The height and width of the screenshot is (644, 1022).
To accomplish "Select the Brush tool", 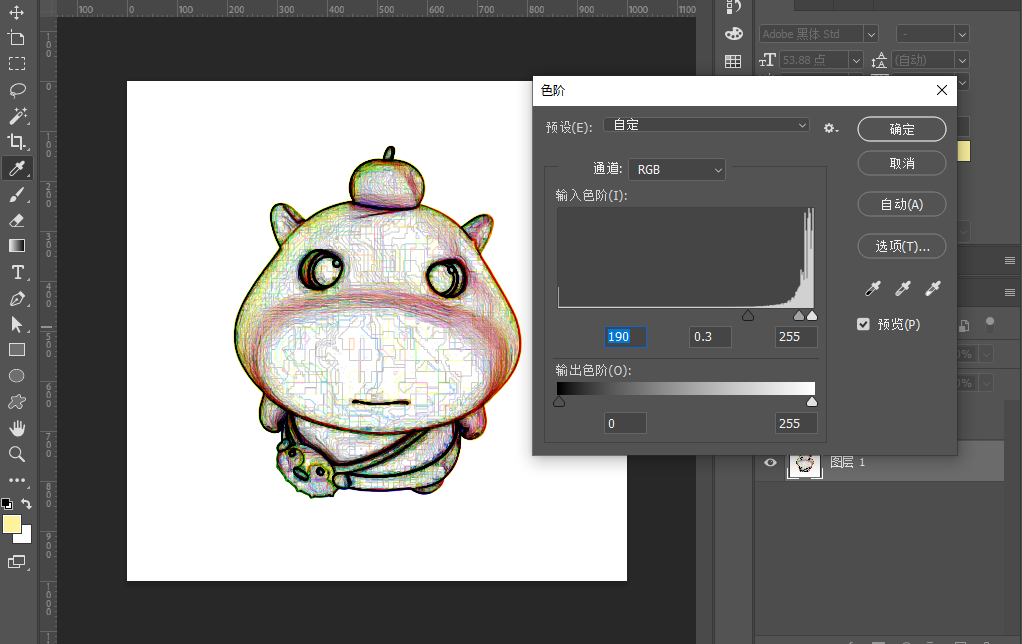I will pos(17,194).
